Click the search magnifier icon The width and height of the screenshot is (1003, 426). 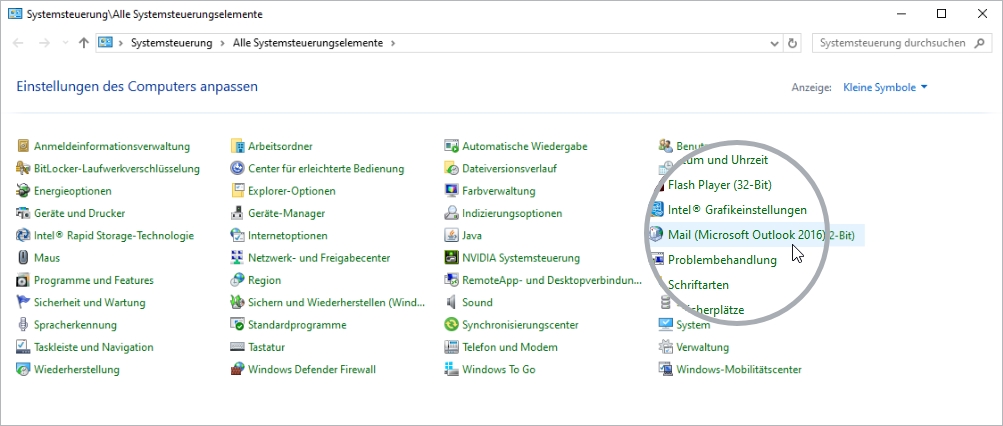click(979, 43)
